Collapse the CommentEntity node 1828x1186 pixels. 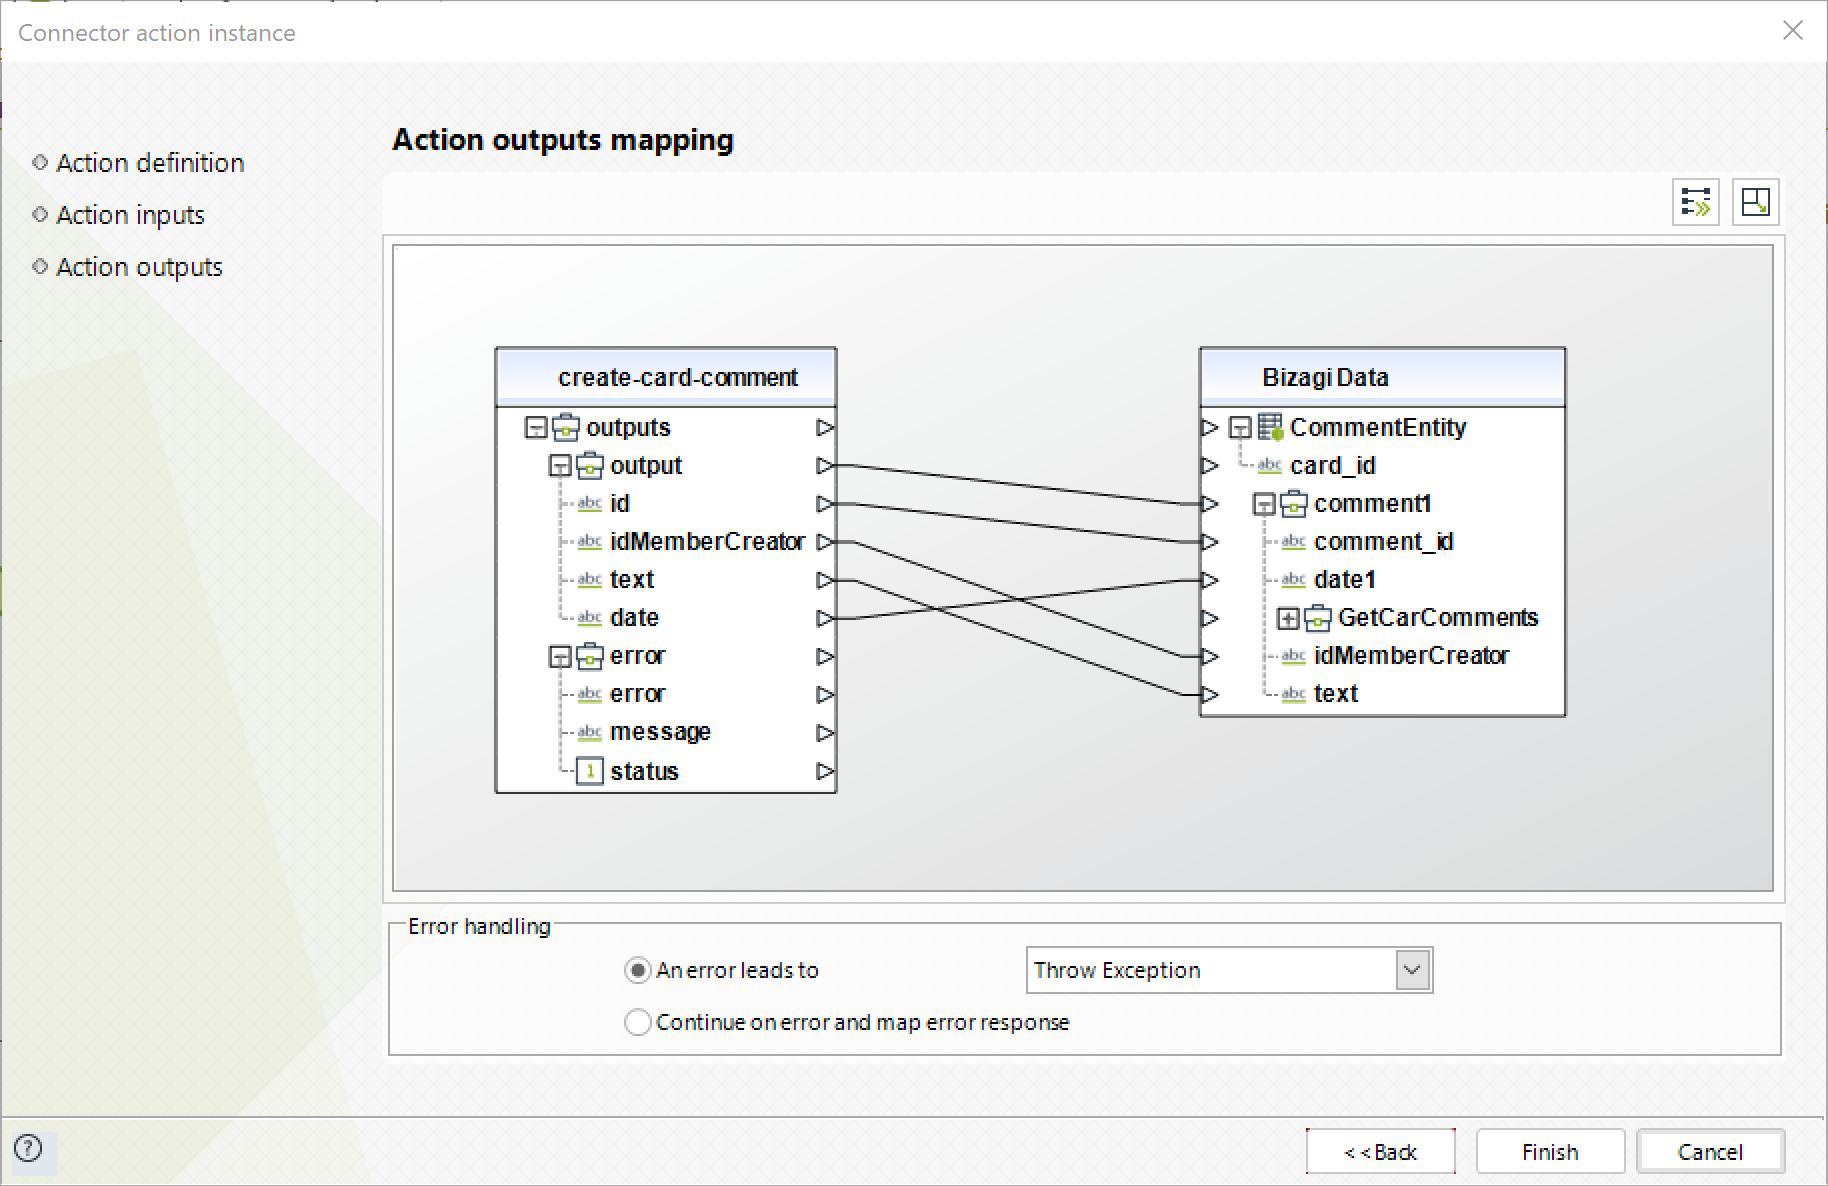(1240, 428)
